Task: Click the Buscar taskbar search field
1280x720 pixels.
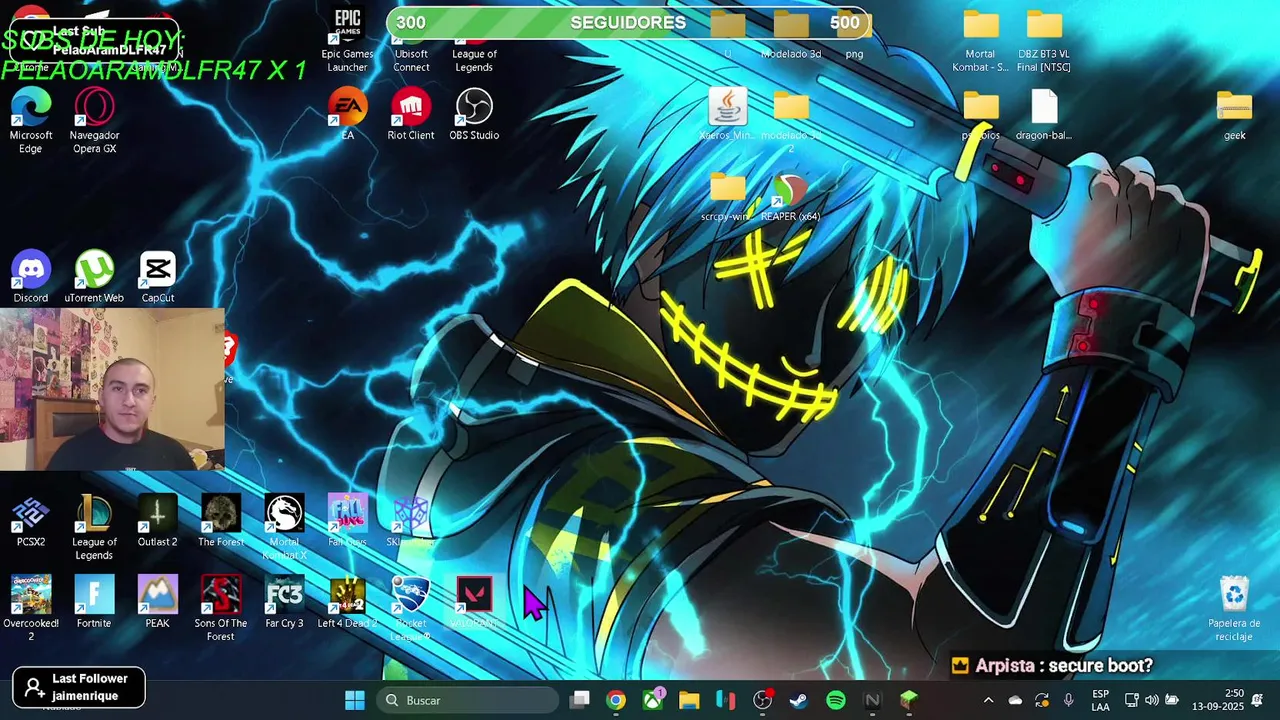Action: (x=467, y=700)
